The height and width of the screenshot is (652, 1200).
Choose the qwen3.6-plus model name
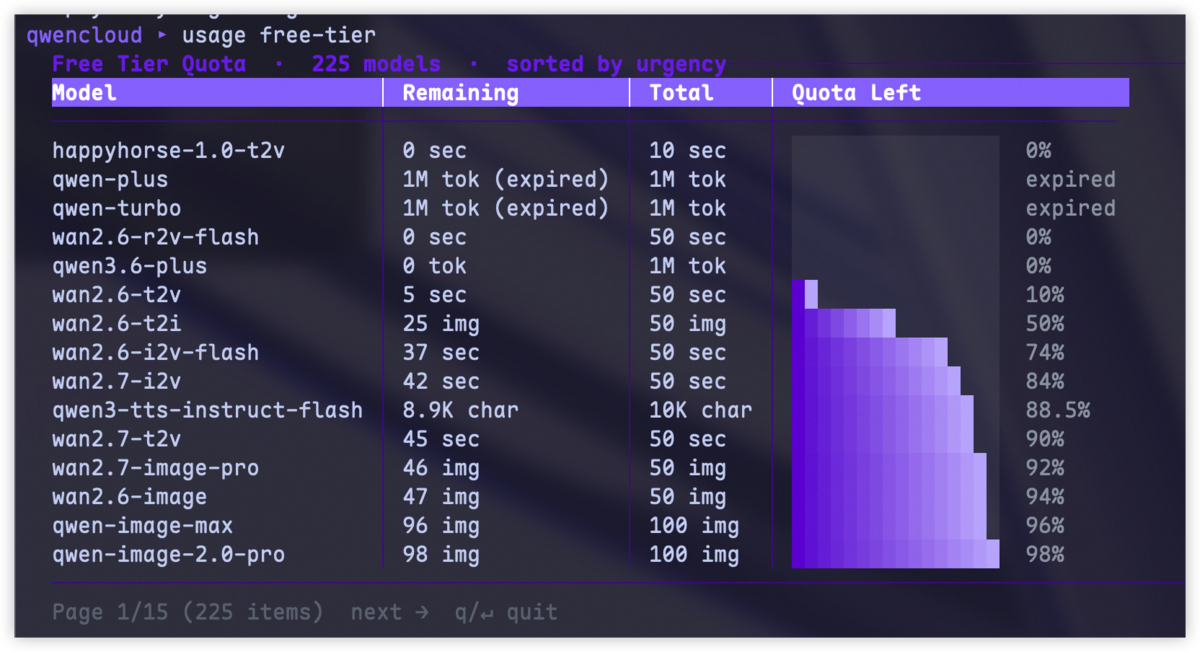tap(130, 267)
